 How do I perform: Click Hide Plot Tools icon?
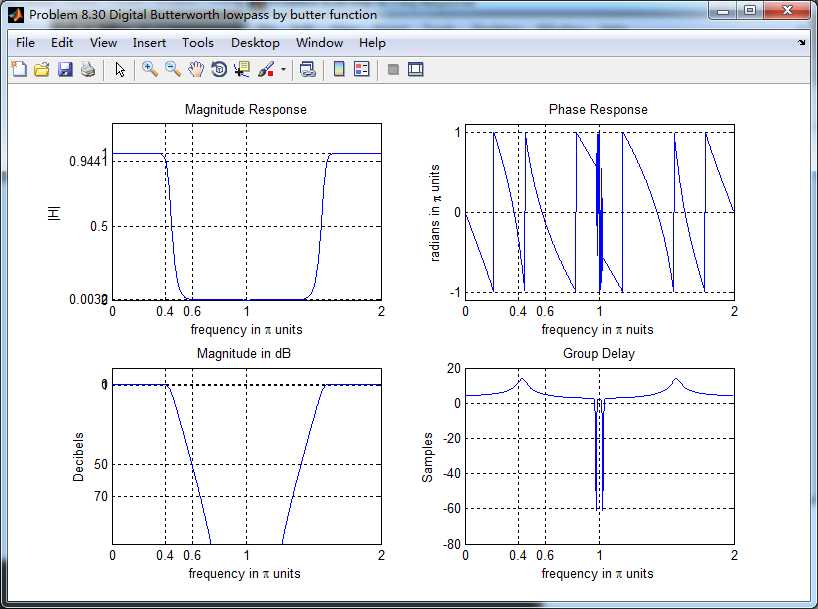[x=393, y=69]
